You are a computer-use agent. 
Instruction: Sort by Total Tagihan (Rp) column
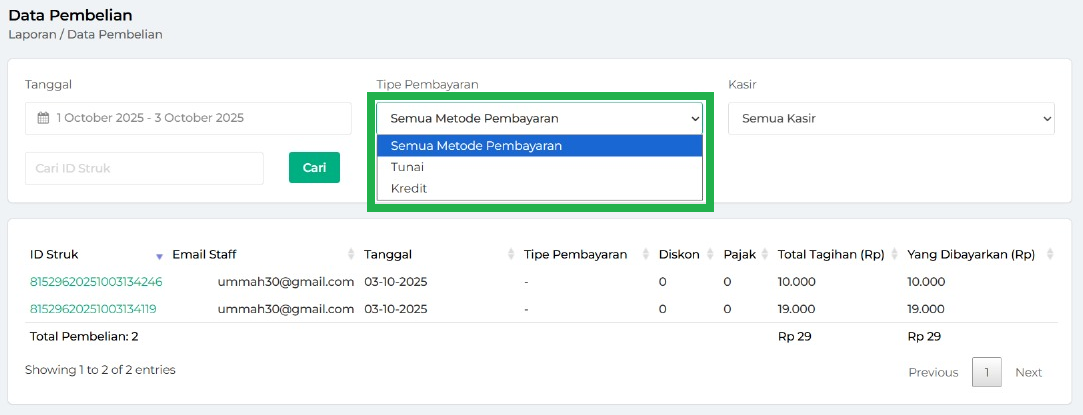893,255
